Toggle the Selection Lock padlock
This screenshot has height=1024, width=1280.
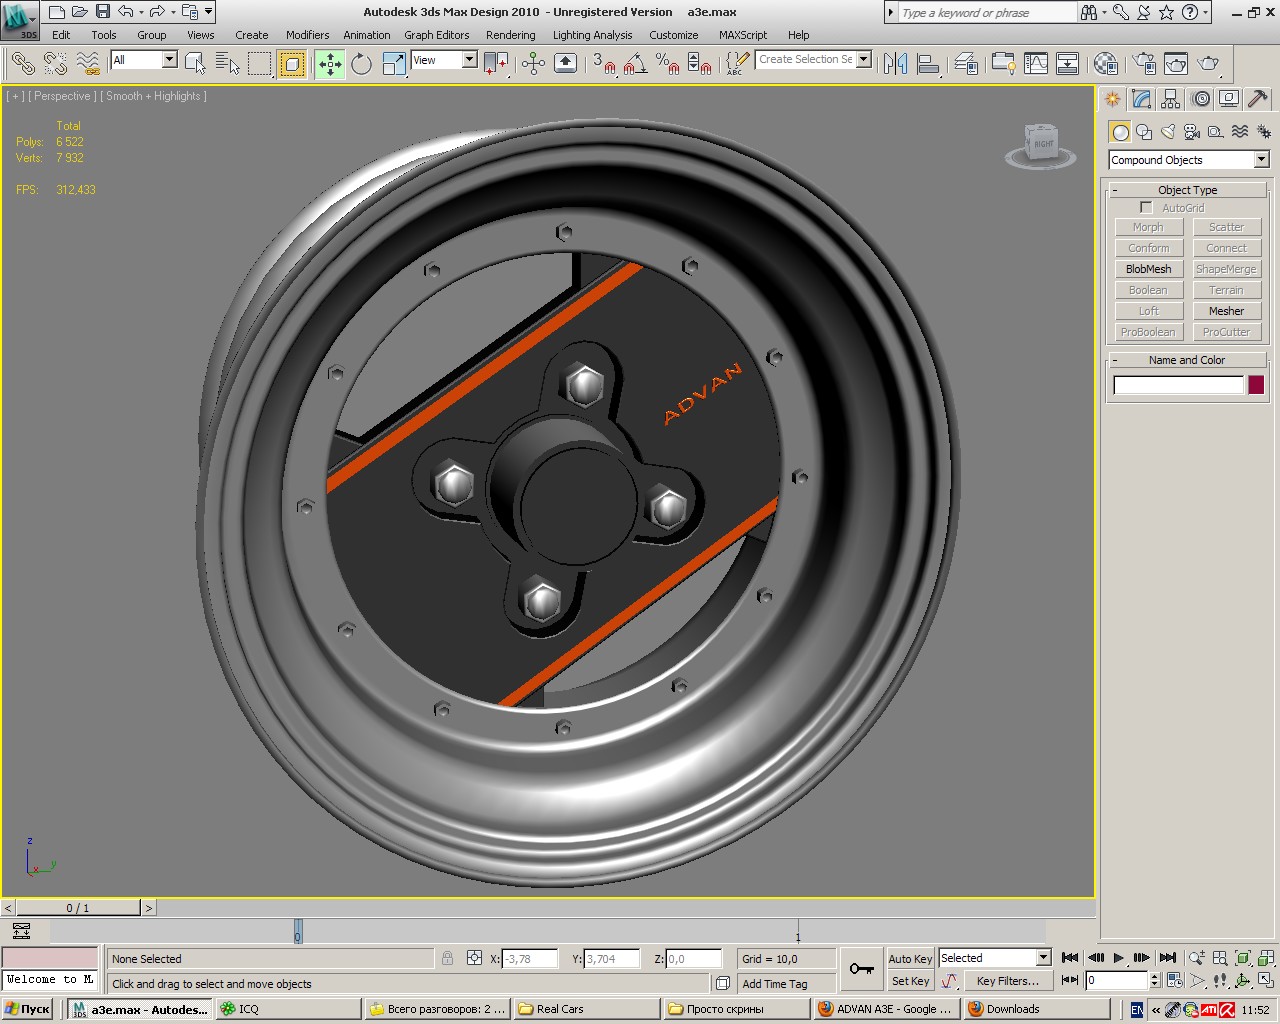(448, 958)
